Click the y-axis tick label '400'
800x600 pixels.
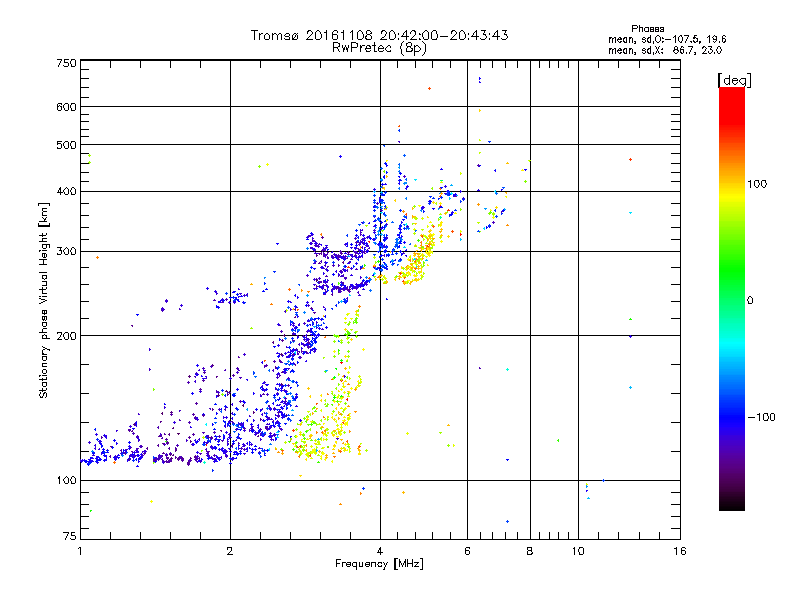tap(66, 191)
